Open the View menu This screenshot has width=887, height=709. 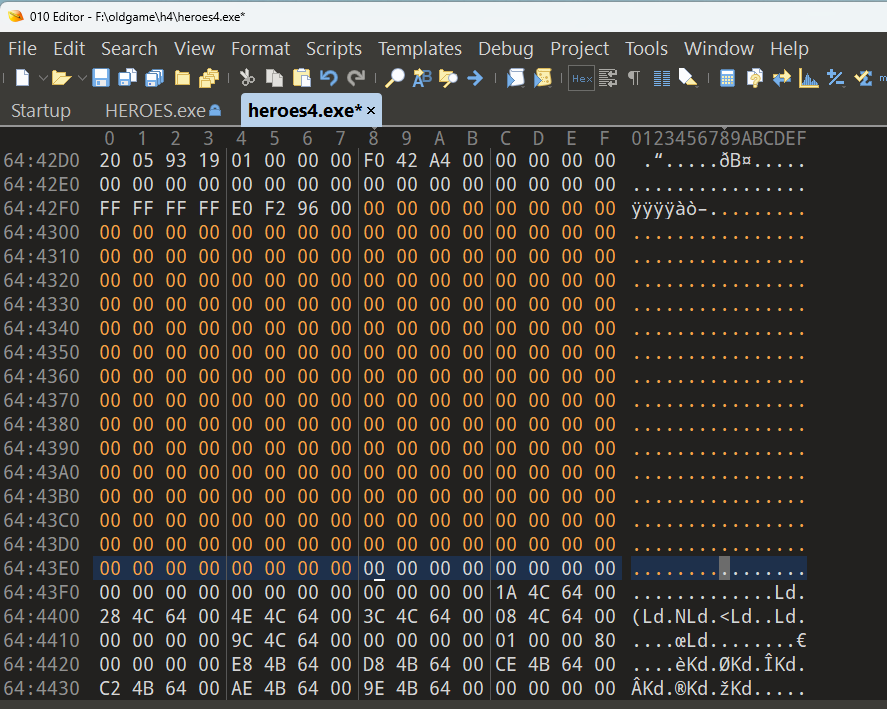(x=195, y=49)
